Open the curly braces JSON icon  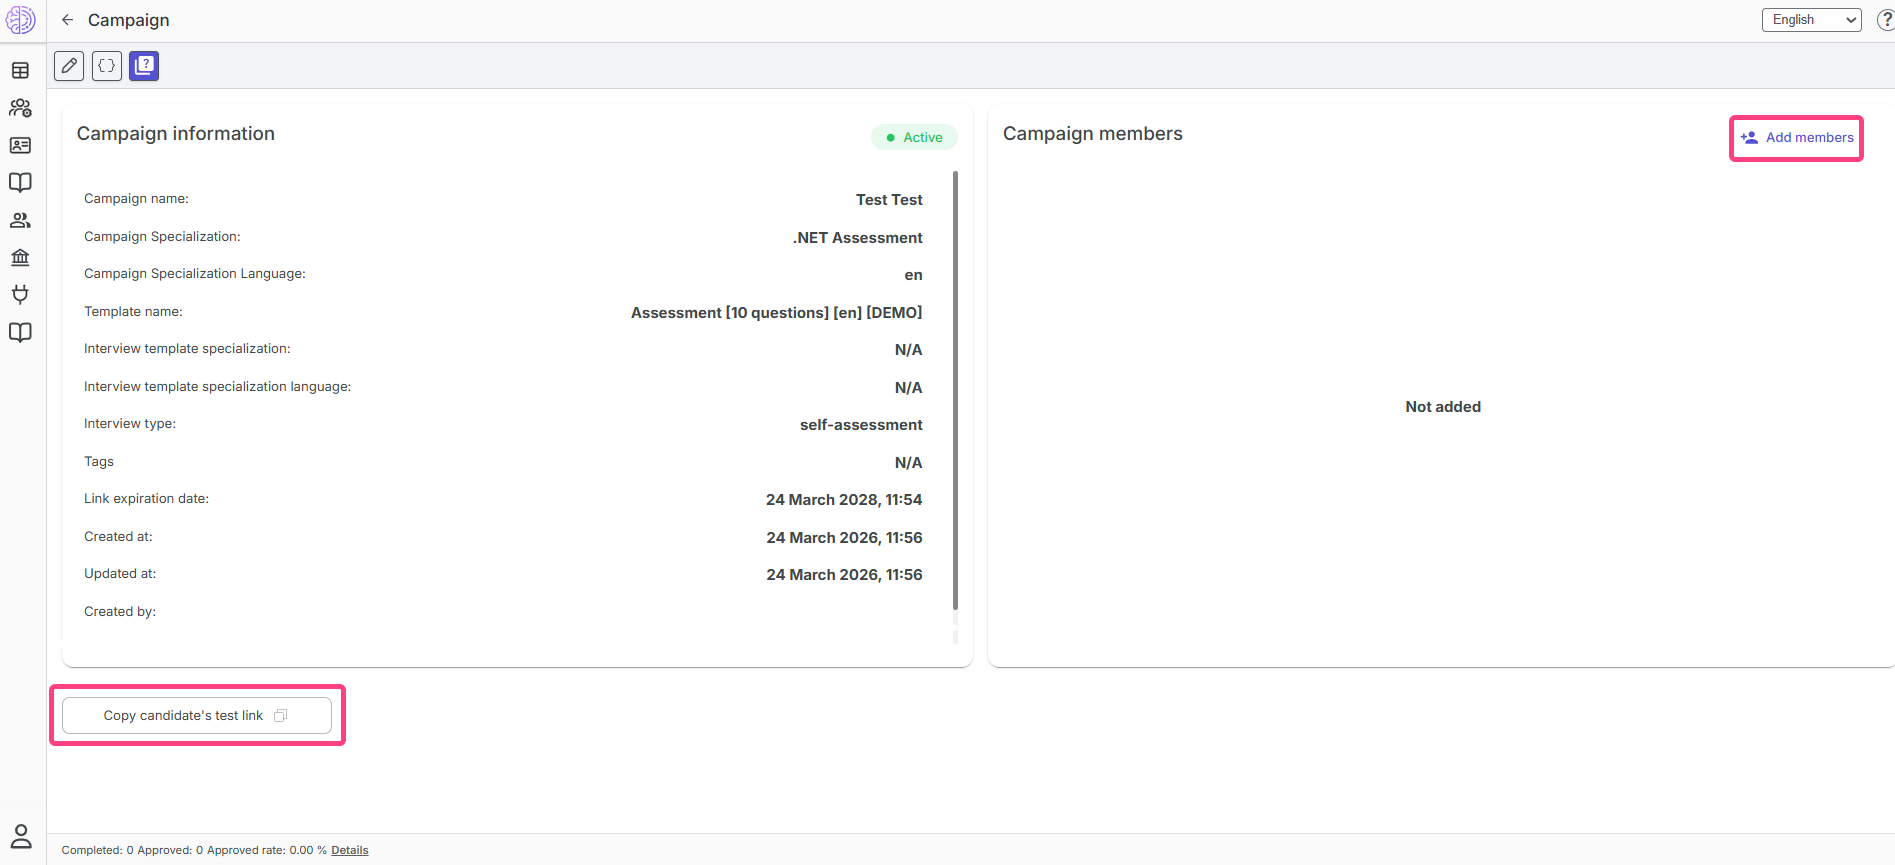107,66
